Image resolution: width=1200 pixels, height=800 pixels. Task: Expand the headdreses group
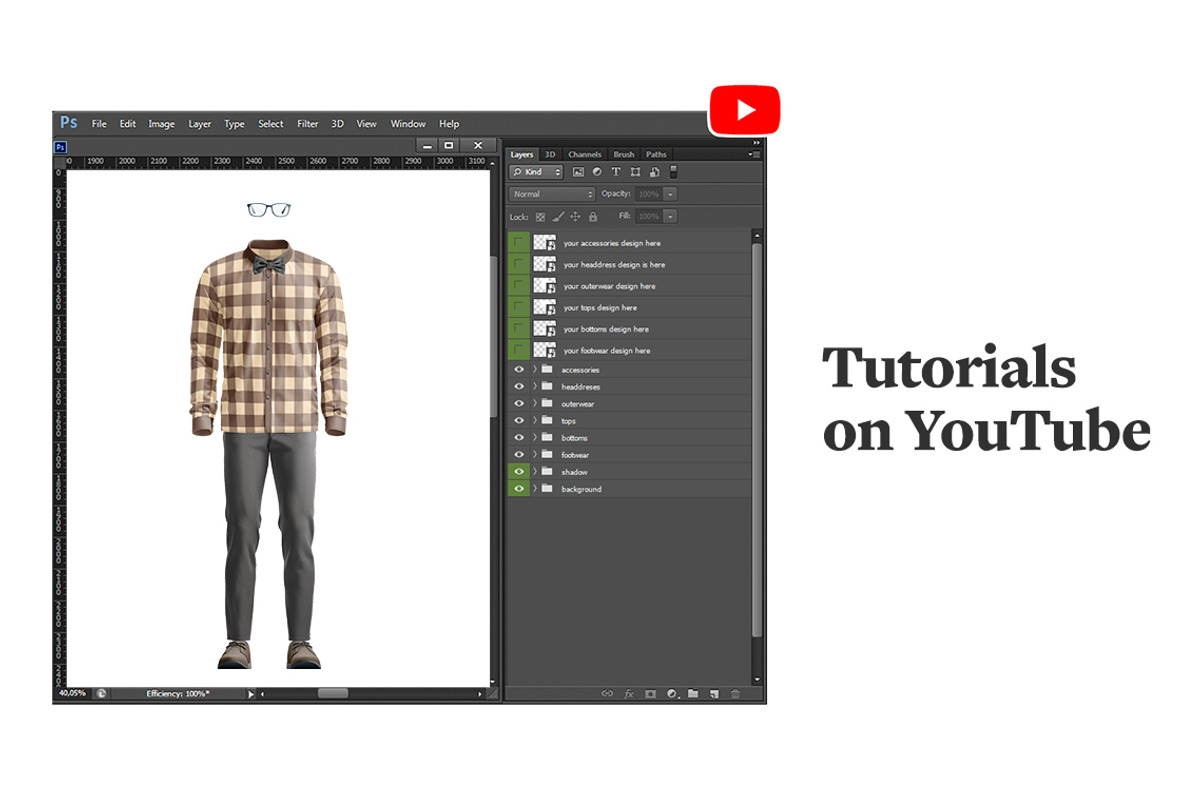click(x=535, y=386)
